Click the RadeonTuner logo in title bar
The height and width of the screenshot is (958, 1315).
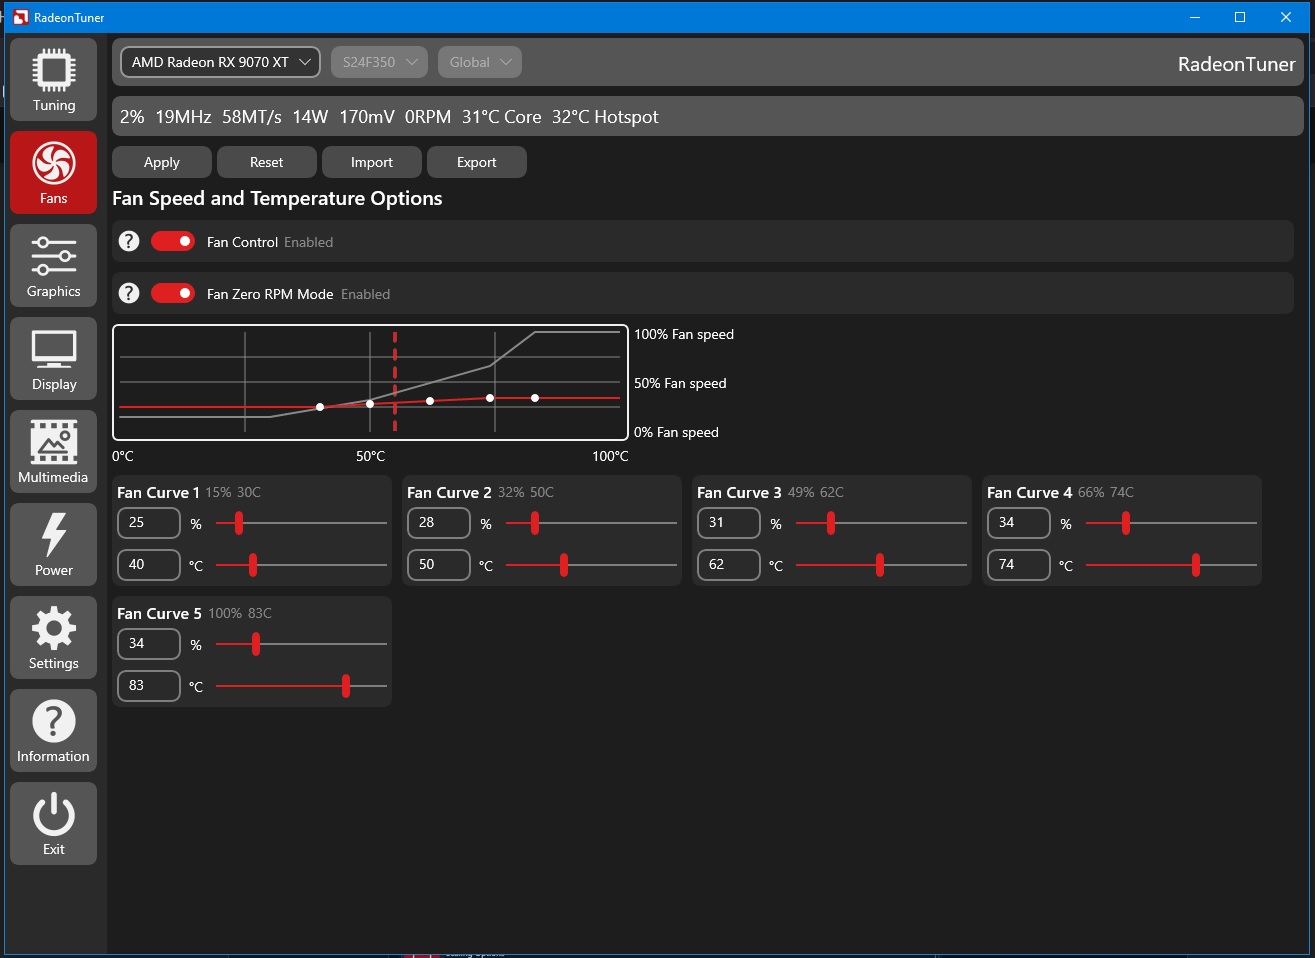click(20, 17)
